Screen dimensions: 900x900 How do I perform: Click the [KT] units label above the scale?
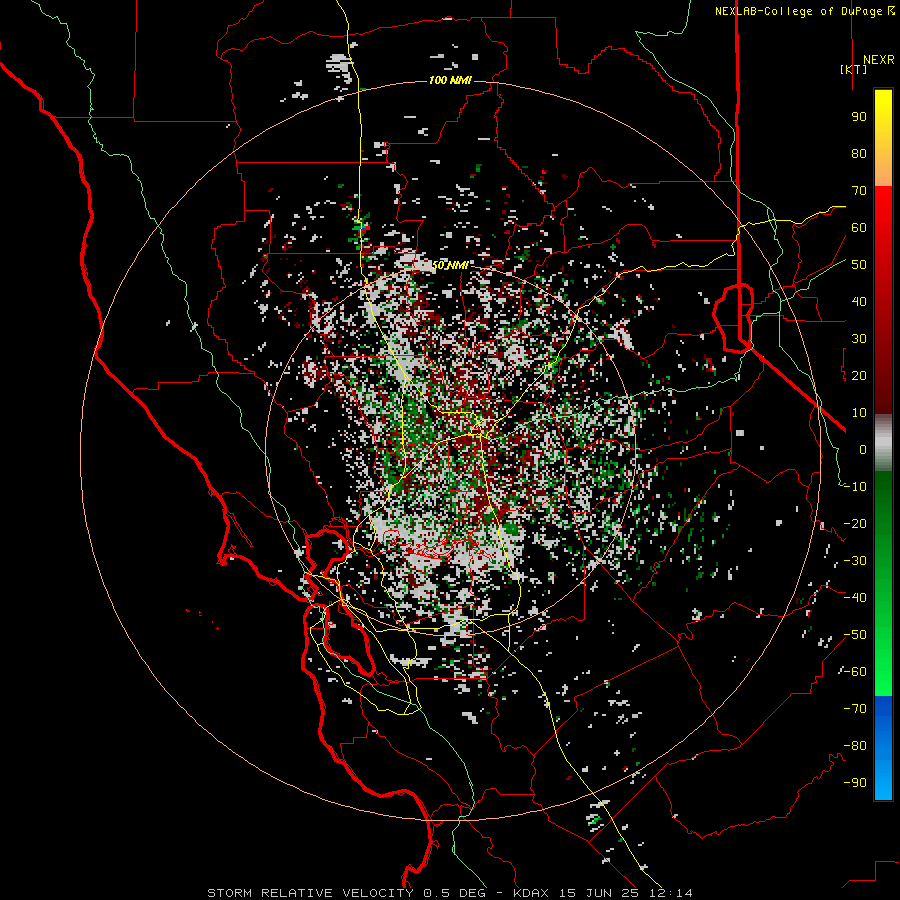tap(854, 69)
